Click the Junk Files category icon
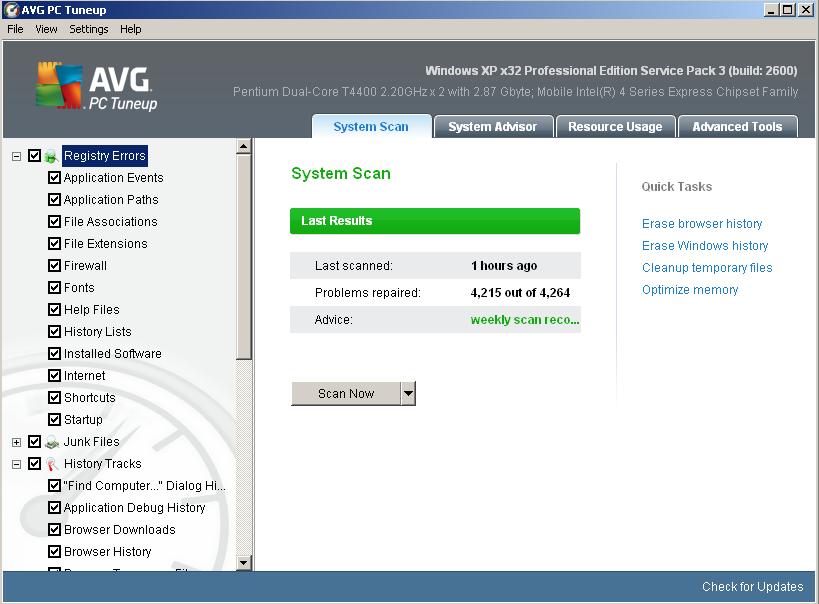Screen dimensions: 819x604 click(51, 442)
